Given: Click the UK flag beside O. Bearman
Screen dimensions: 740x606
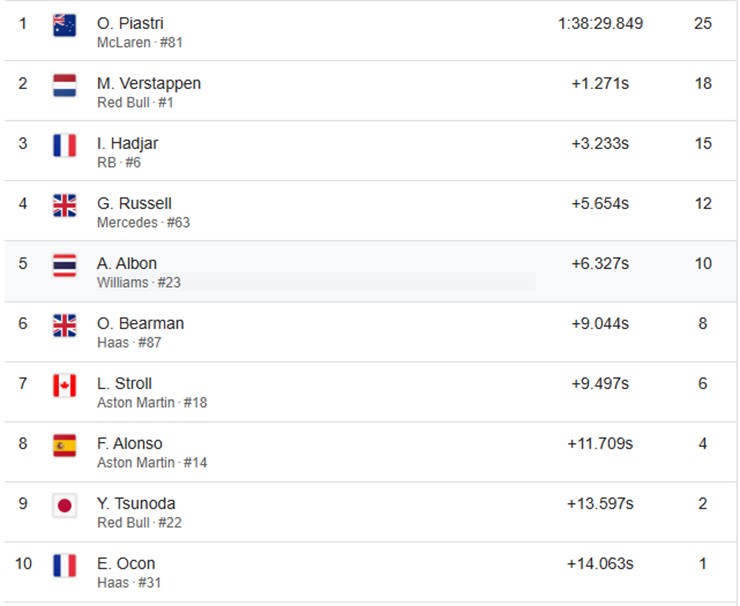Looking at the screenshot, I should tap(64, 325).
